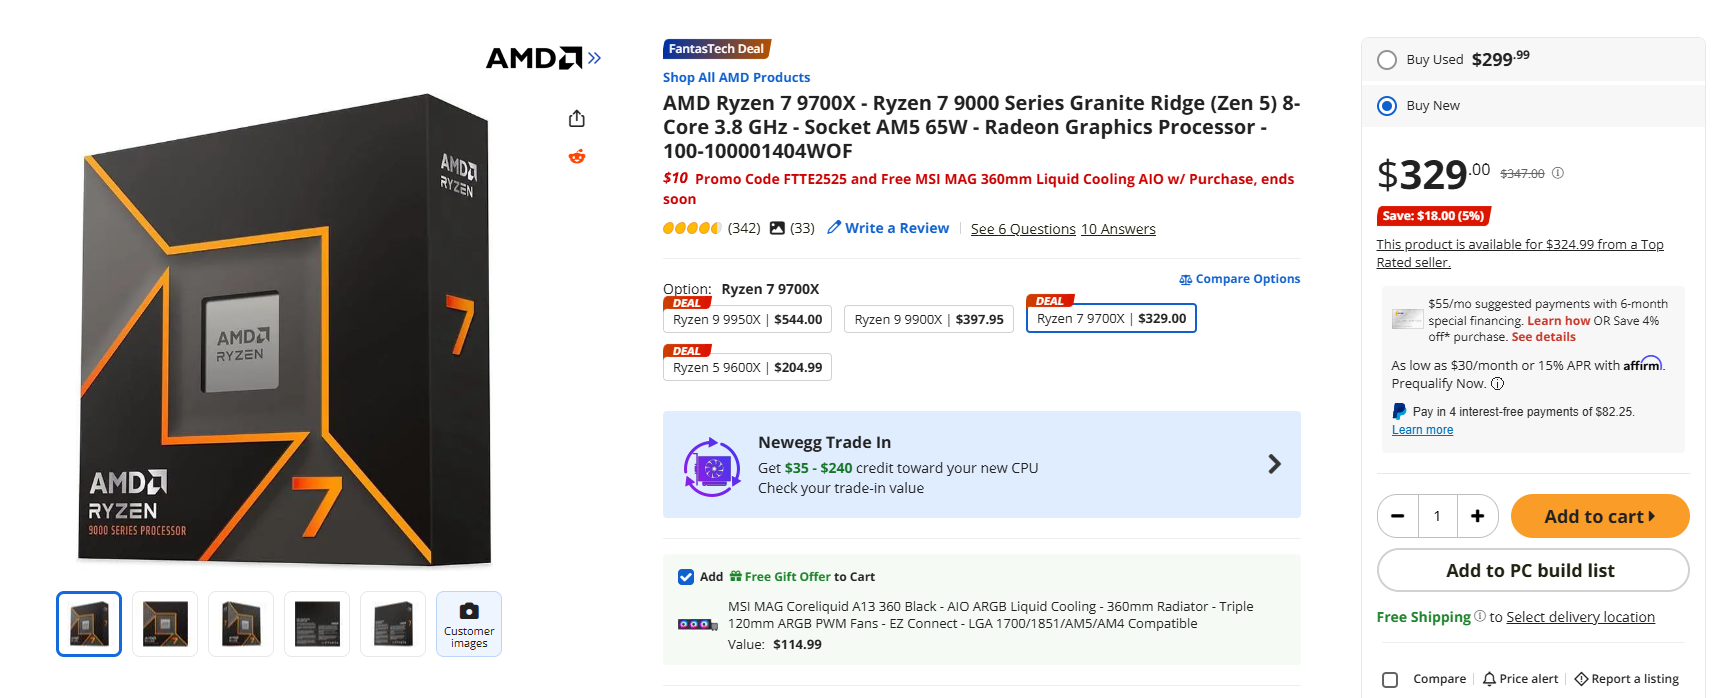
Task: Switch to the Ryzen 5 9600X option
Action: 747,366
